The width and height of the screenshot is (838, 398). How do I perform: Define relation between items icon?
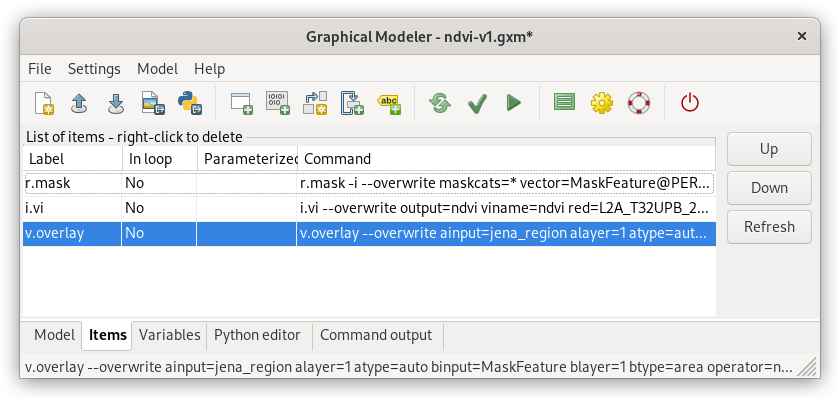tap(315, 103)
